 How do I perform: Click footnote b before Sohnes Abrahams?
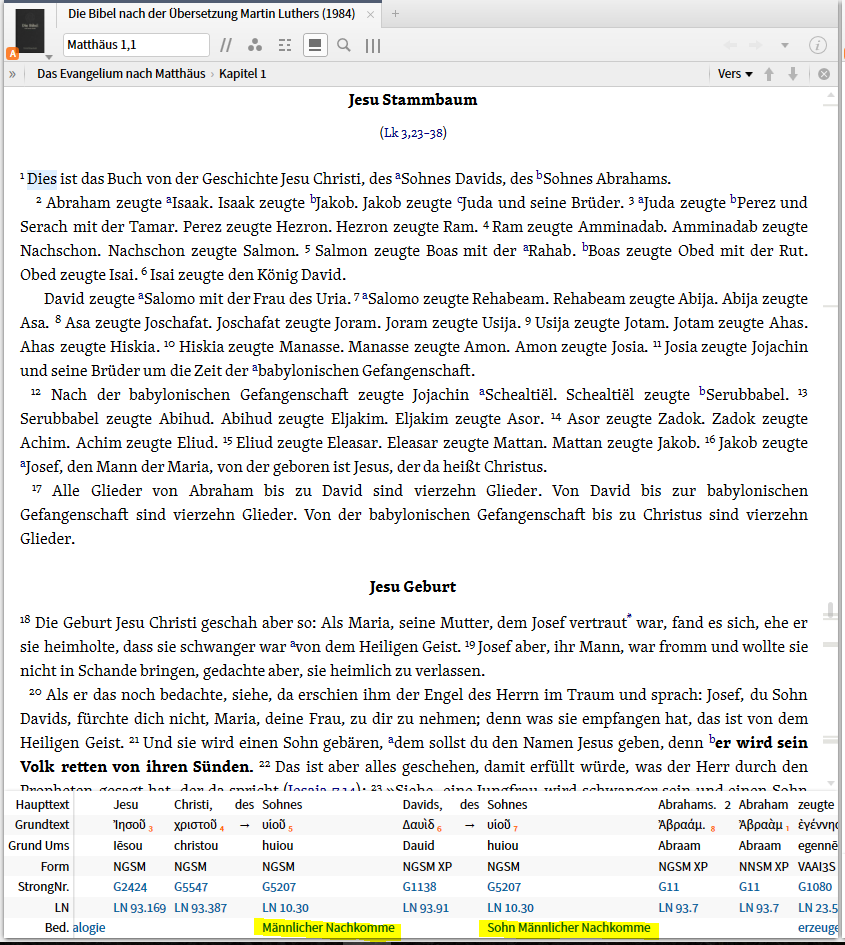coord(539,176)
